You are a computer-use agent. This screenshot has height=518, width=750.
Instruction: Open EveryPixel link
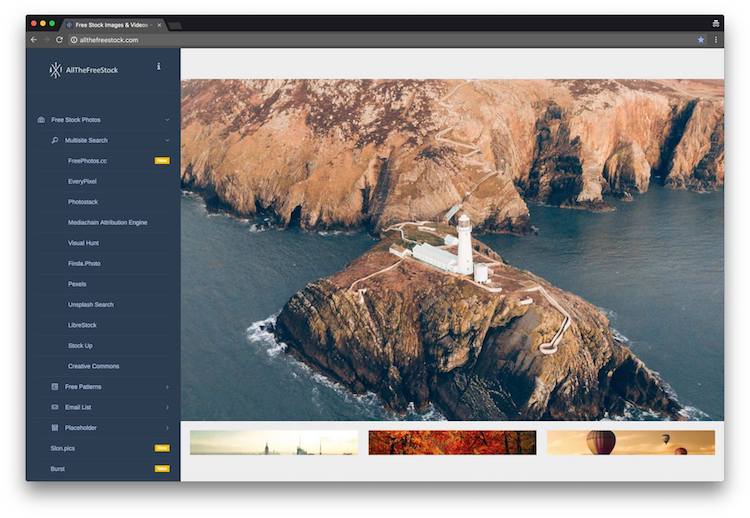82,181
